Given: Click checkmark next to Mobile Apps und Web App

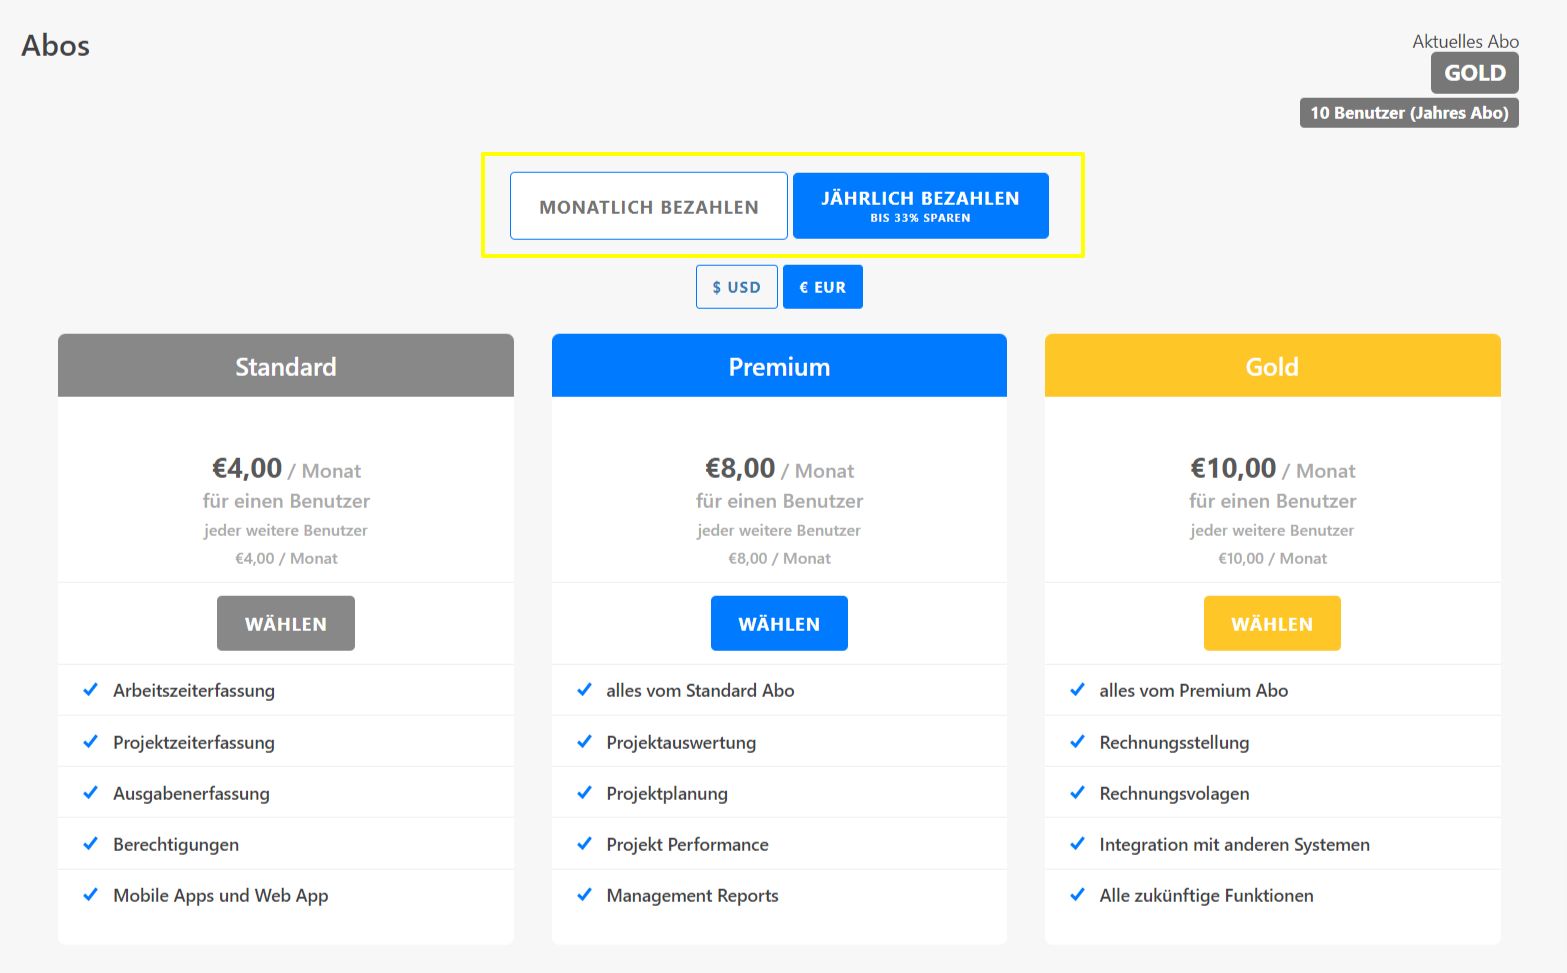Looking at the screenshot, I should (91, 895).
